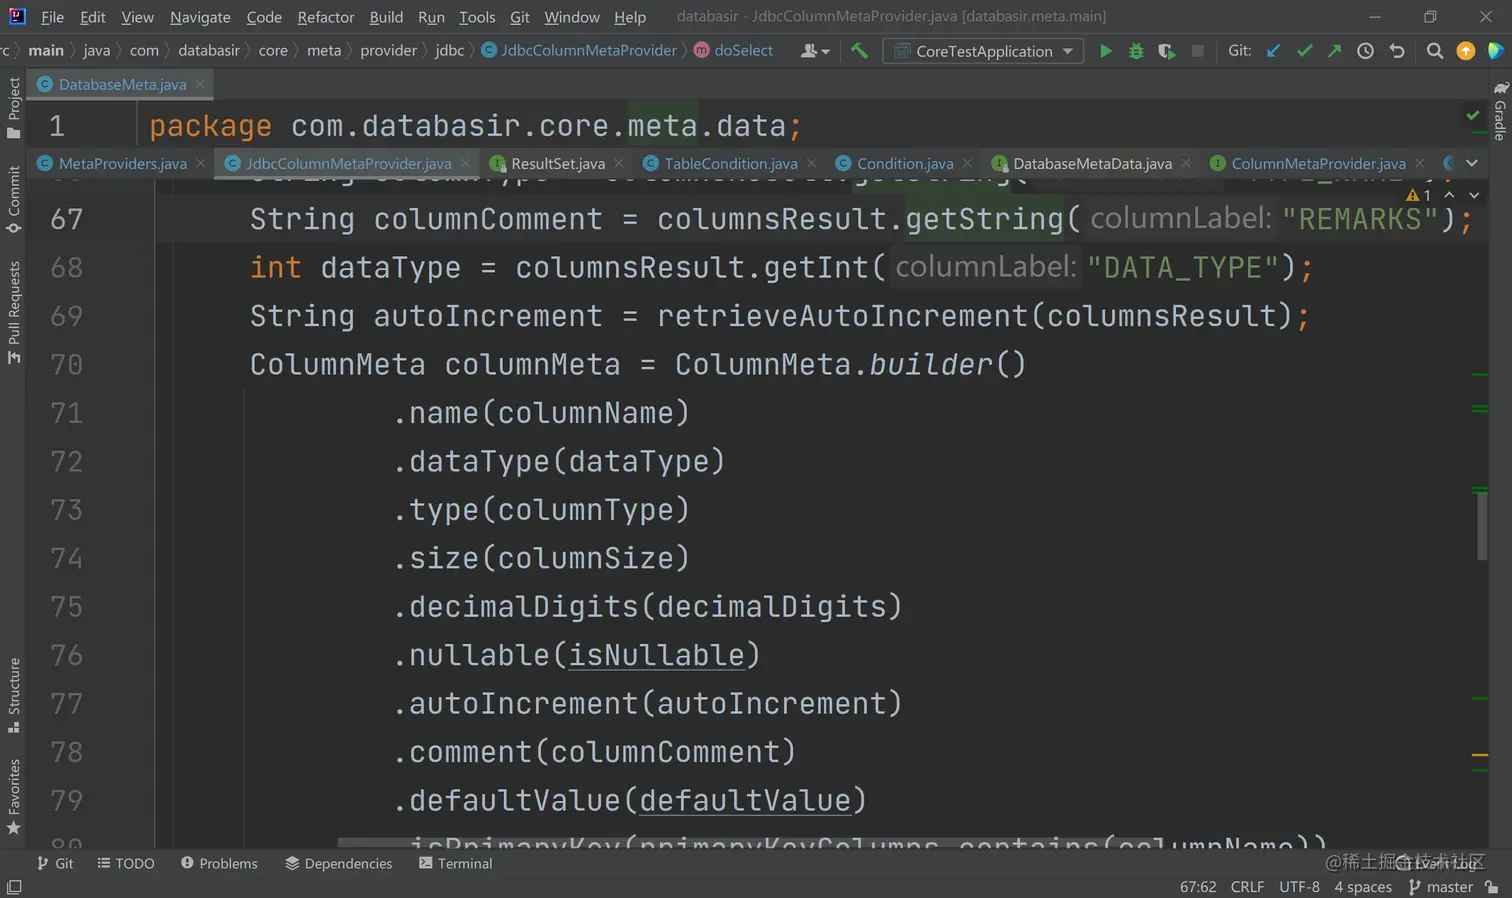Toggle read-only lock icon in status bar
The width and height of the screenshot is (1512, 898).
(1491, 887)
